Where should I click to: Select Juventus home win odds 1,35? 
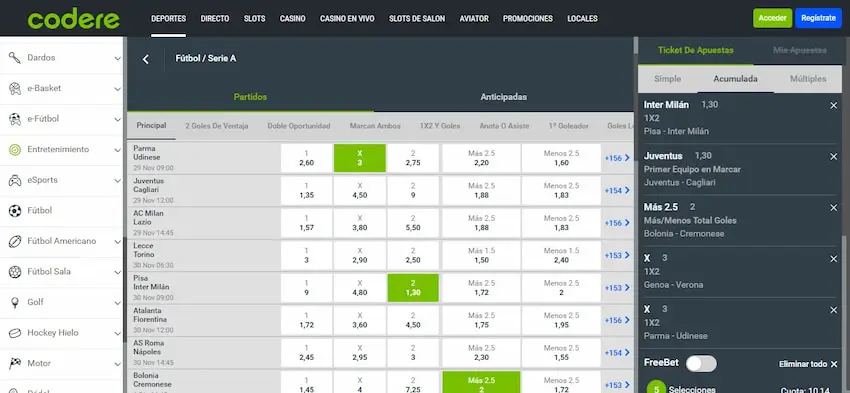click(306, 190)
